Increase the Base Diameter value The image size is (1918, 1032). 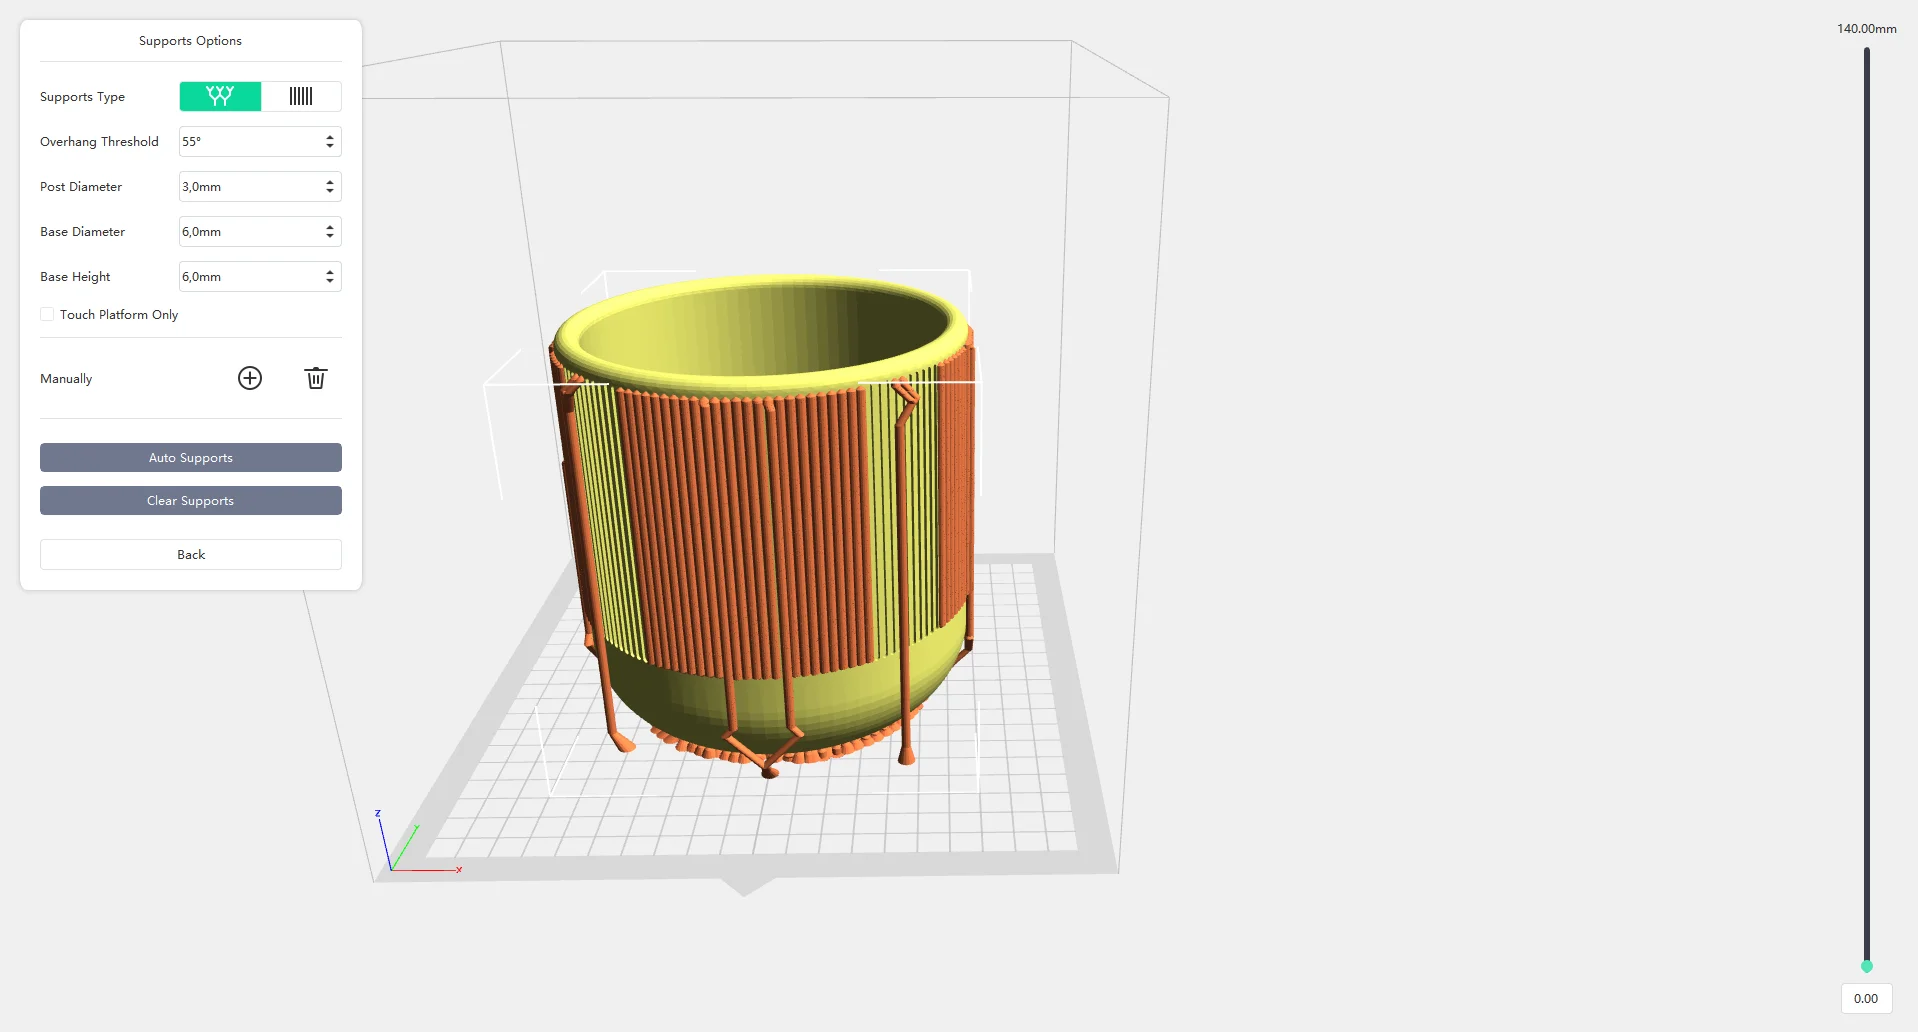(330, 227)
